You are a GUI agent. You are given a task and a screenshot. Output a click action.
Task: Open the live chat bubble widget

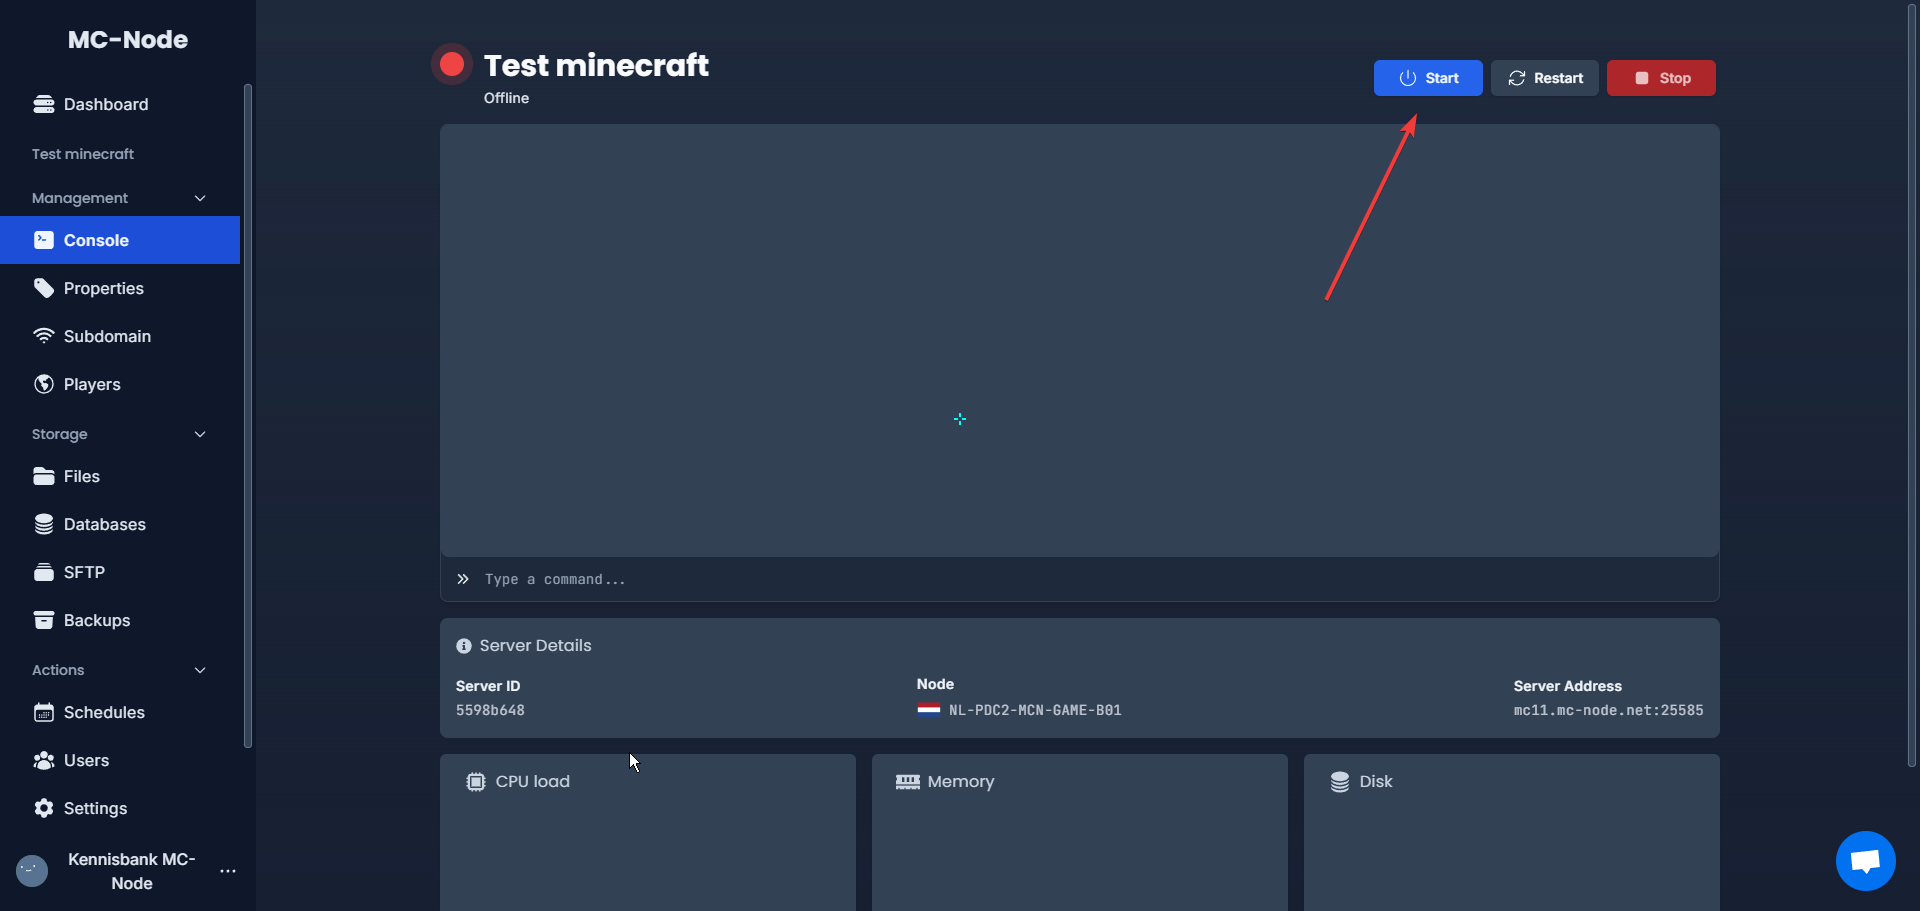1866,861
